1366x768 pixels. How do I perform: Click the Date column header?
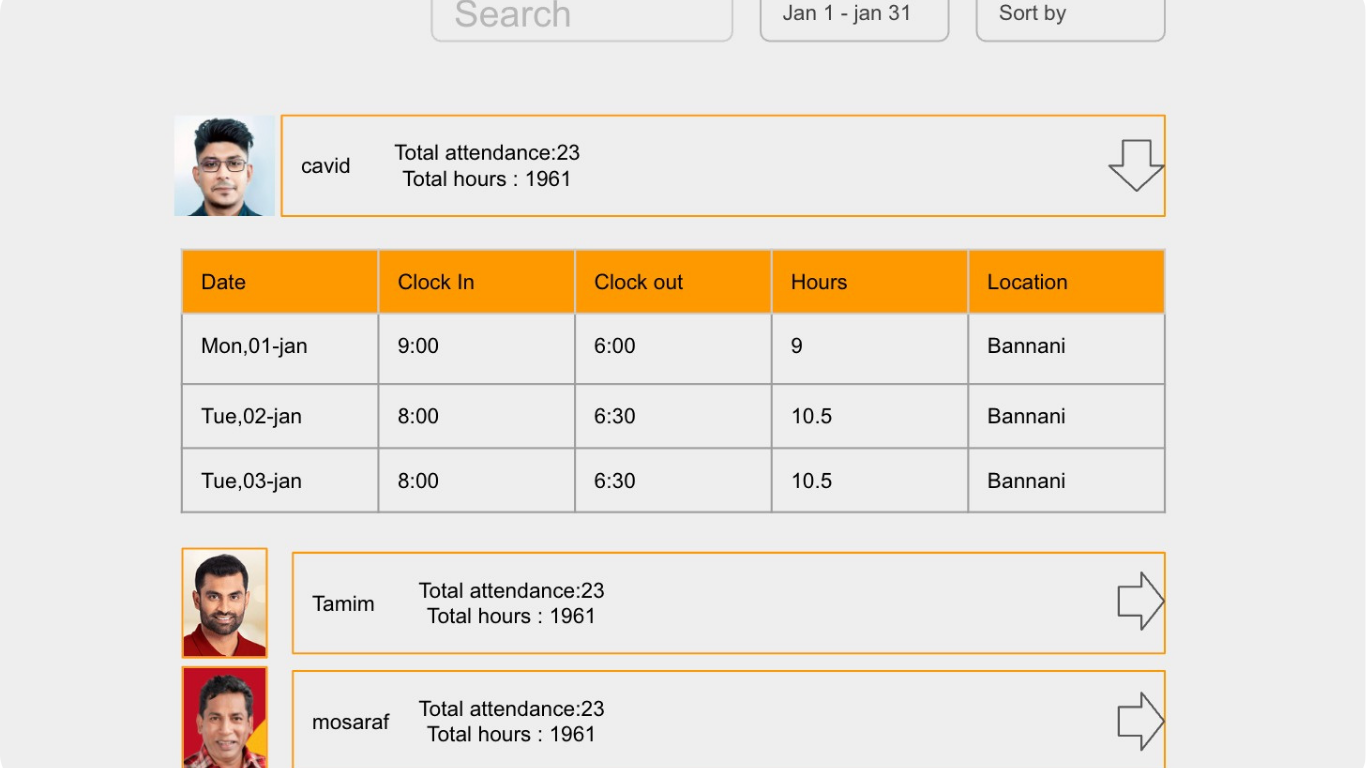(279, 282)
